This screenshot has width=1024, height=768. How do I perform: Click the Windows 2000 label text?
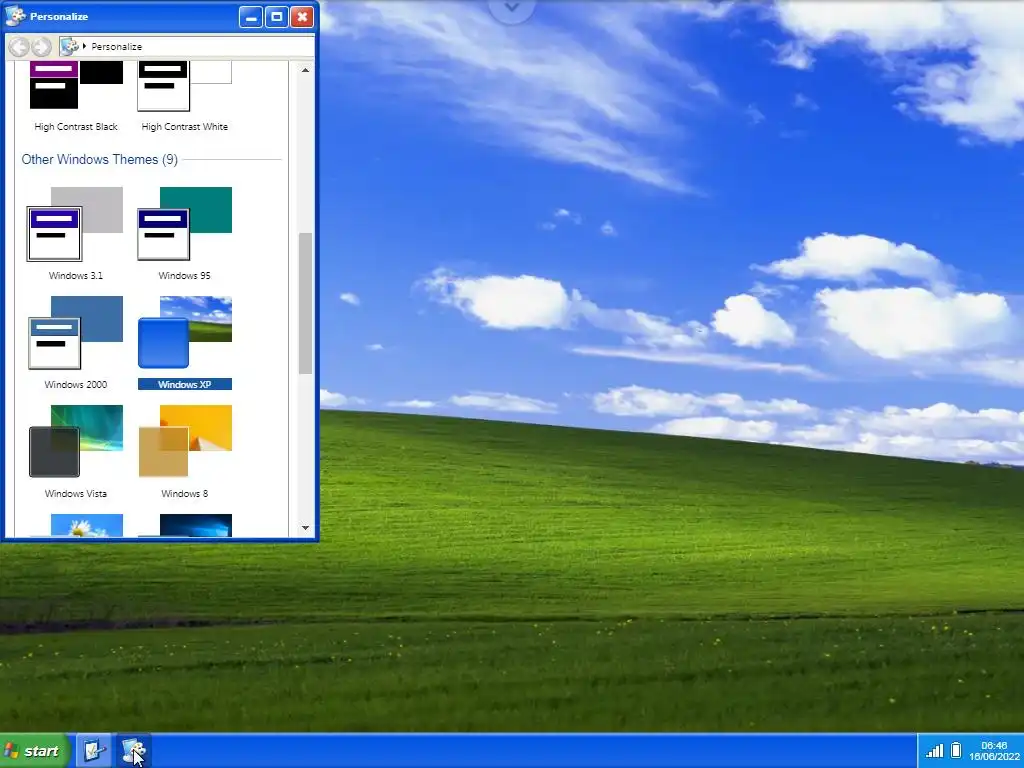coord(76,385)
